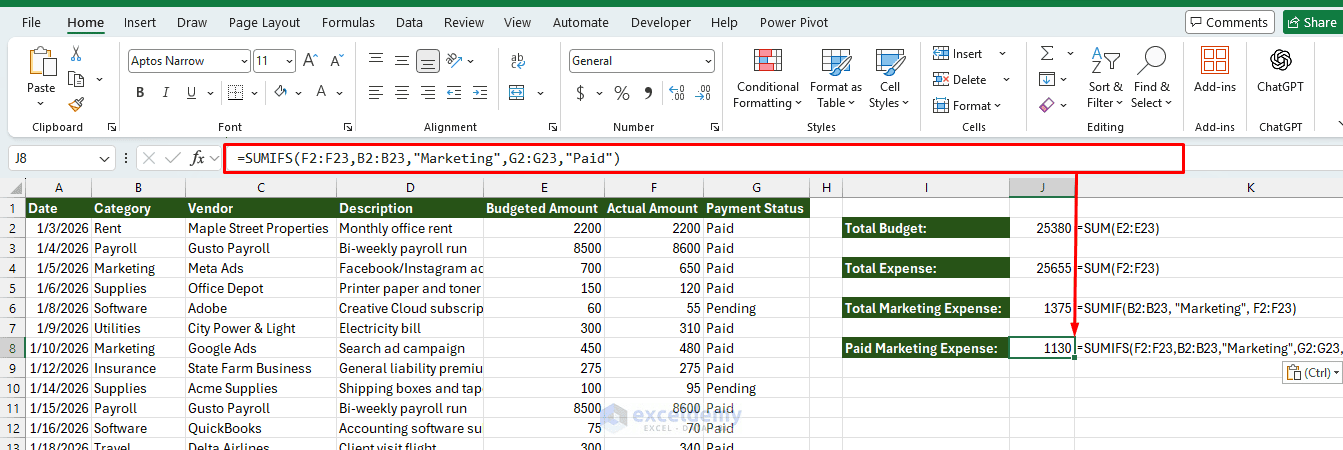Launch the ChatGPT add-in
The height and width of the screenshot is (450, 1343).
1279,70
